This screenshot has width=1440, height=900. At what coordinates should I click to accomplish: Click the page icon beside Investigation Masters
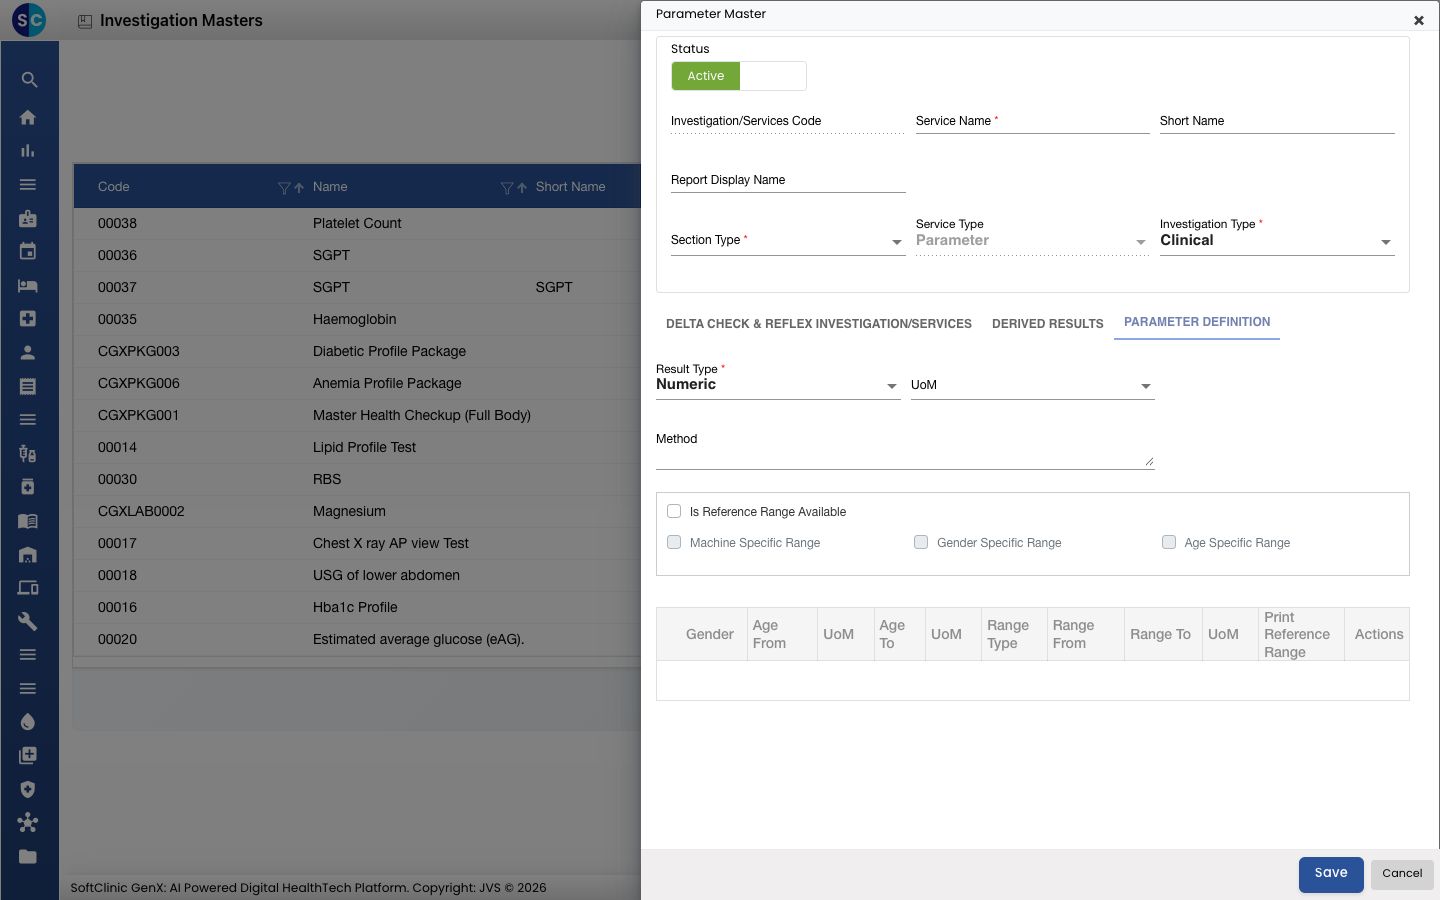(x=85, y=21)
